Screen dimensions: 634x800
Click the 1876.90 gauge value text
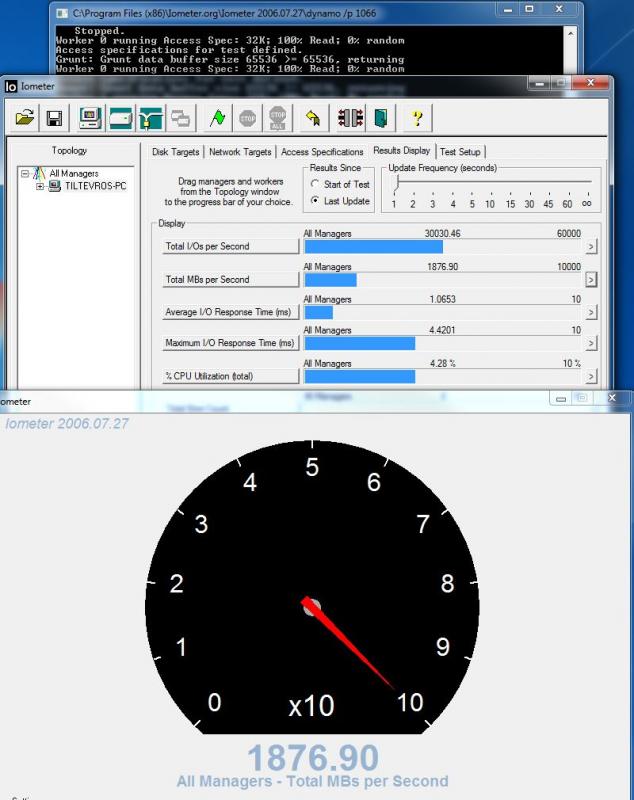click(x=313, y=758)
